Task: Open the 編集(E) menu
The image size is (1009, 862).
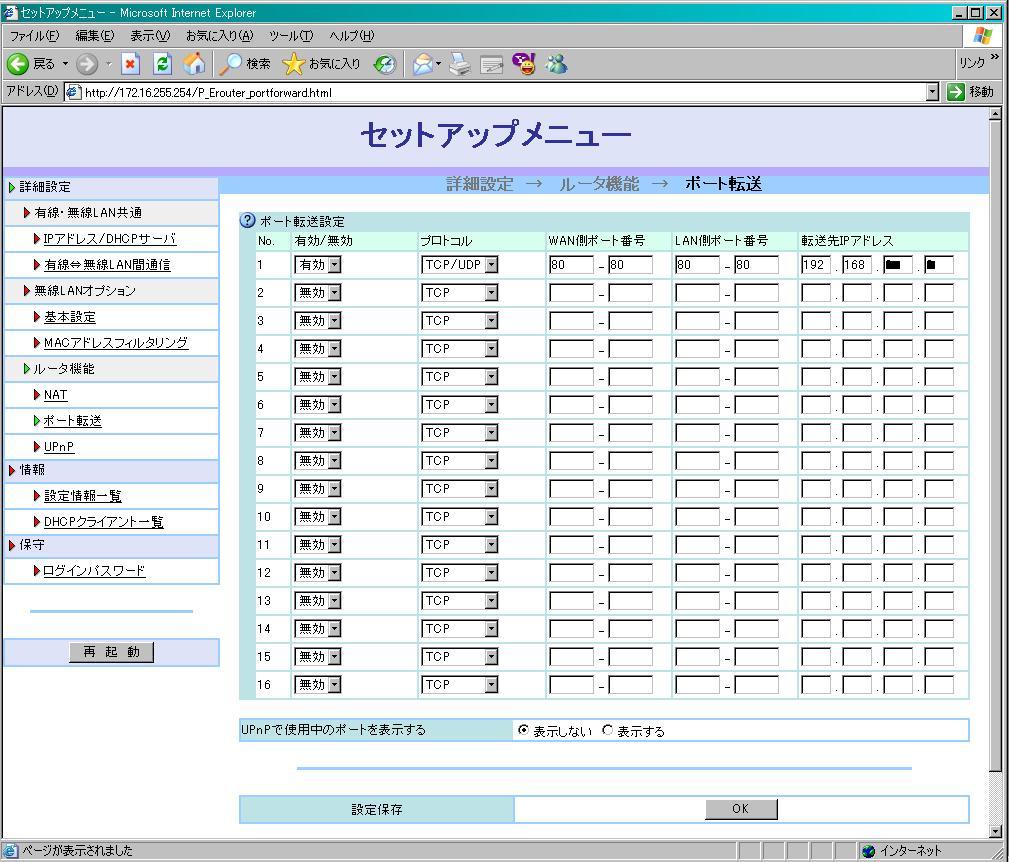Action: [95, 36]
